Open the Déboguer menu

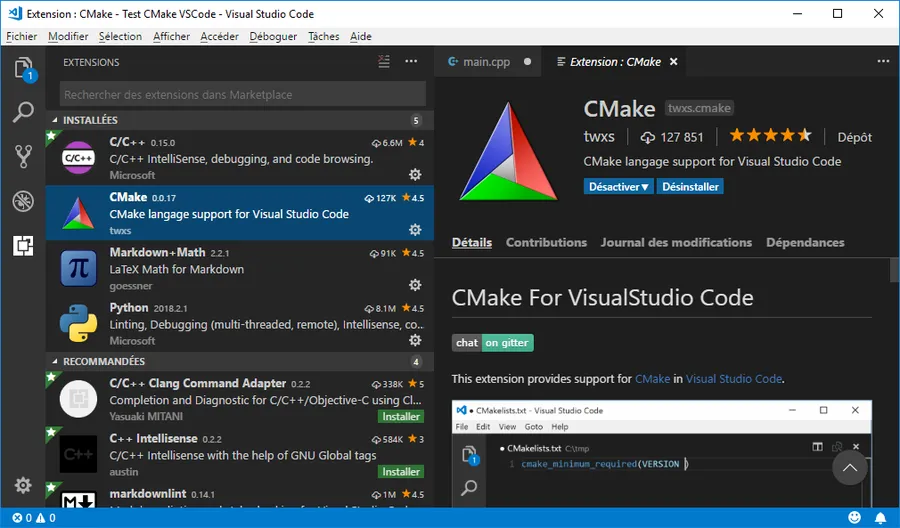[x=273, y=36]
